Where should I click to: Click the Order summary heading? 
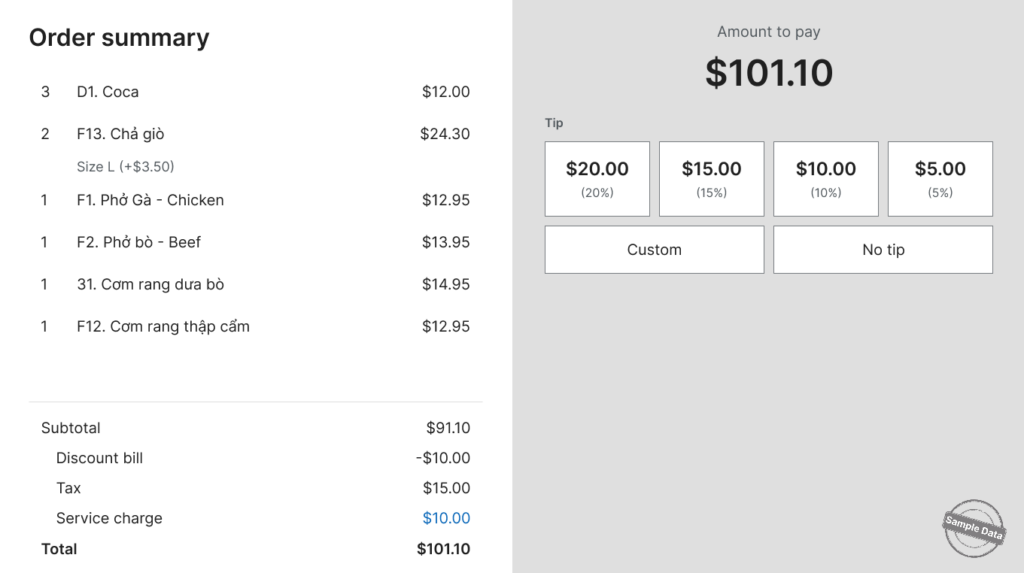119,38
